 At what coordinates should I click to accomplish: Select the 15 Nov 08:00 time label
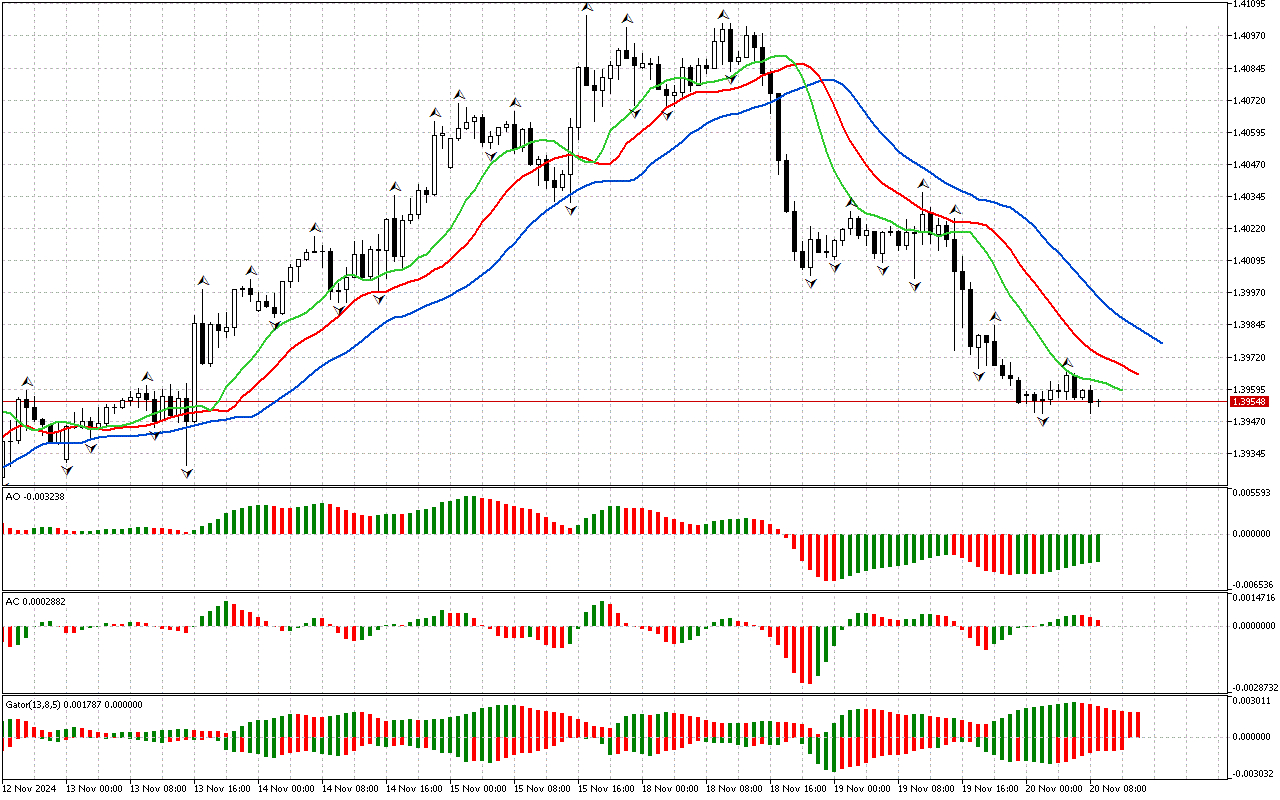pos(542,789)
